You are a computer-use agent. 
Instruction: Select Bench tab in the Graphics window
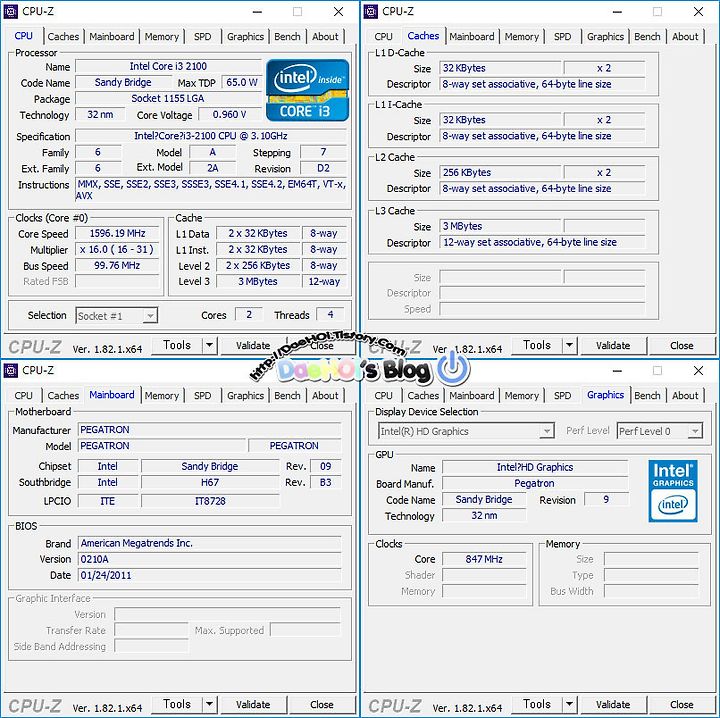[647, 395]
